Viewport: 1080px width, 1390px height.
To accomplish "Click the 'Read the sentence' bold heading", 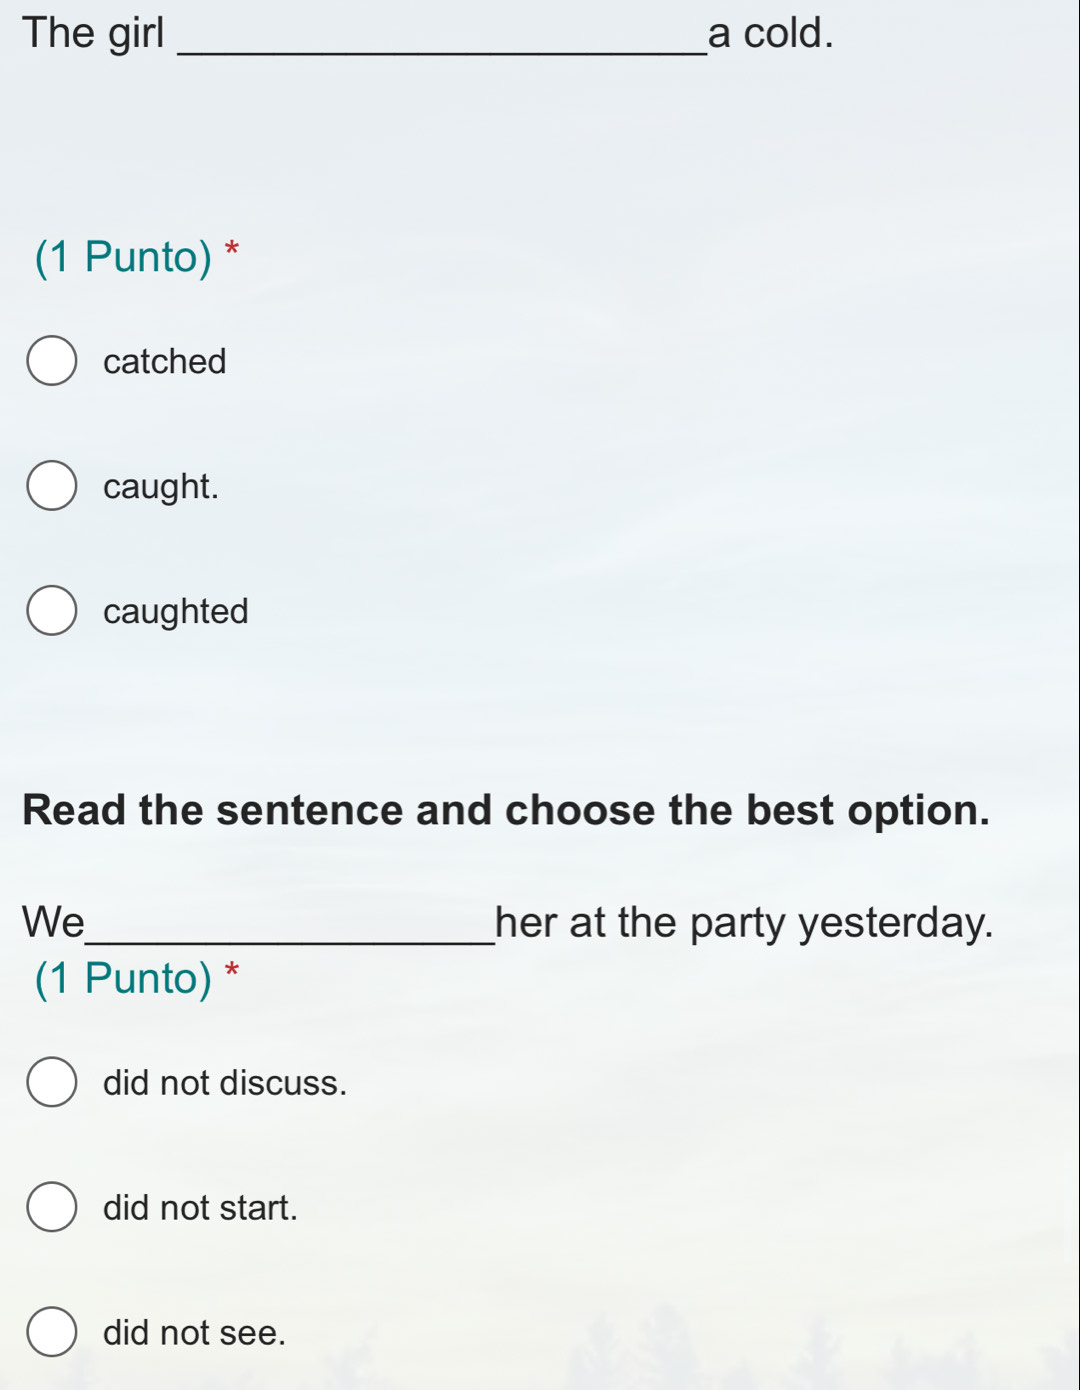I will [506, 810].
